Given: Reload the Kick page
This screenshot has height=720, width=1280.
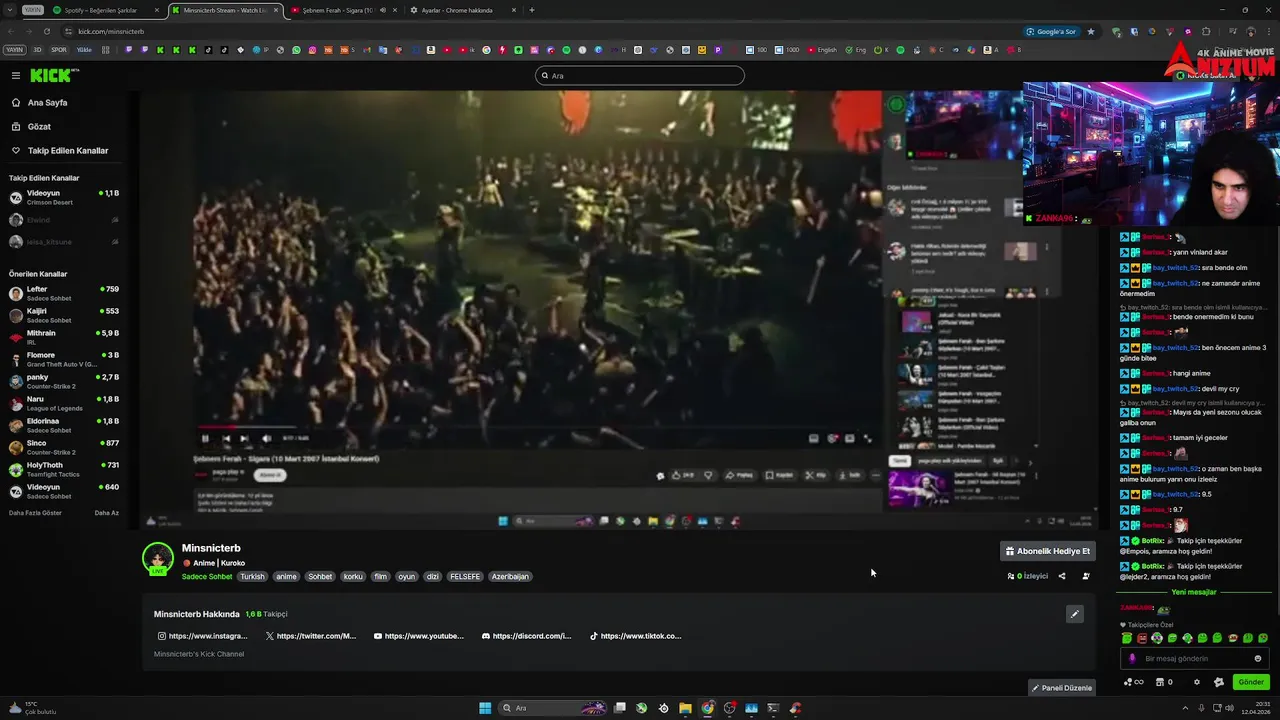Looking at the screenshot, I should (45, 31).
